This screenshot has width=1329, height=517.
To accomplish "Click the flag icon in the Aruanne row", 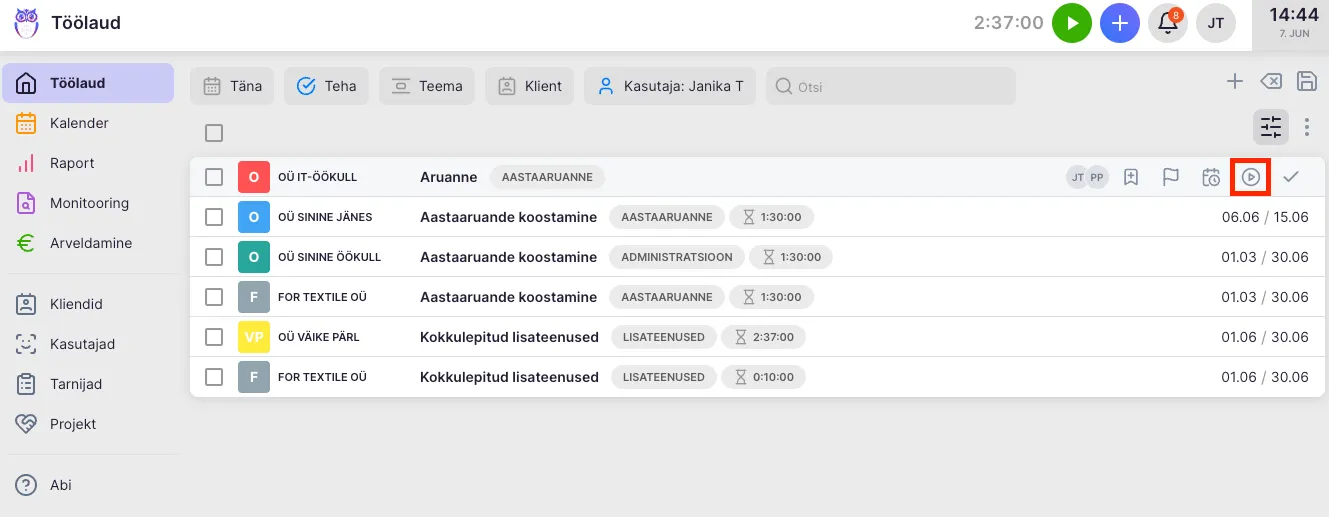I will pyautogui.click(x=1170, y=177).
